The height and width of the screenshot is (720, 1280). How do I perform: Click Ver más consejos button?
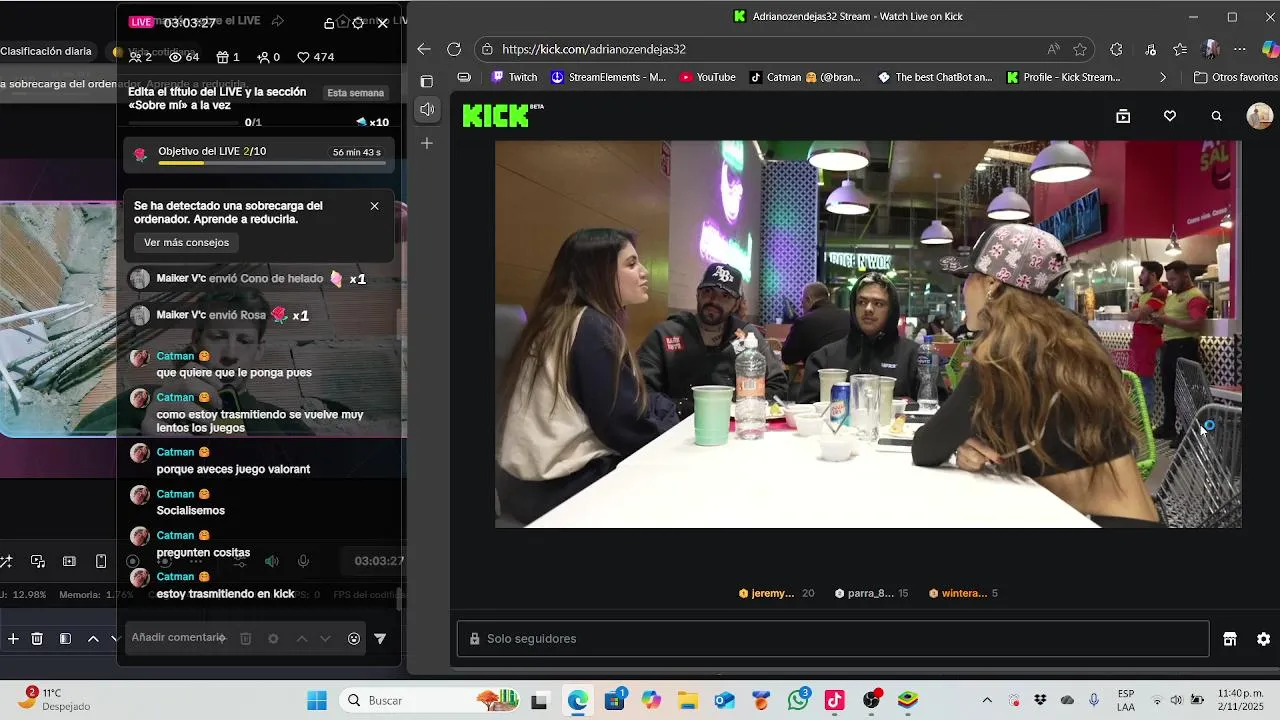(186, 242)
